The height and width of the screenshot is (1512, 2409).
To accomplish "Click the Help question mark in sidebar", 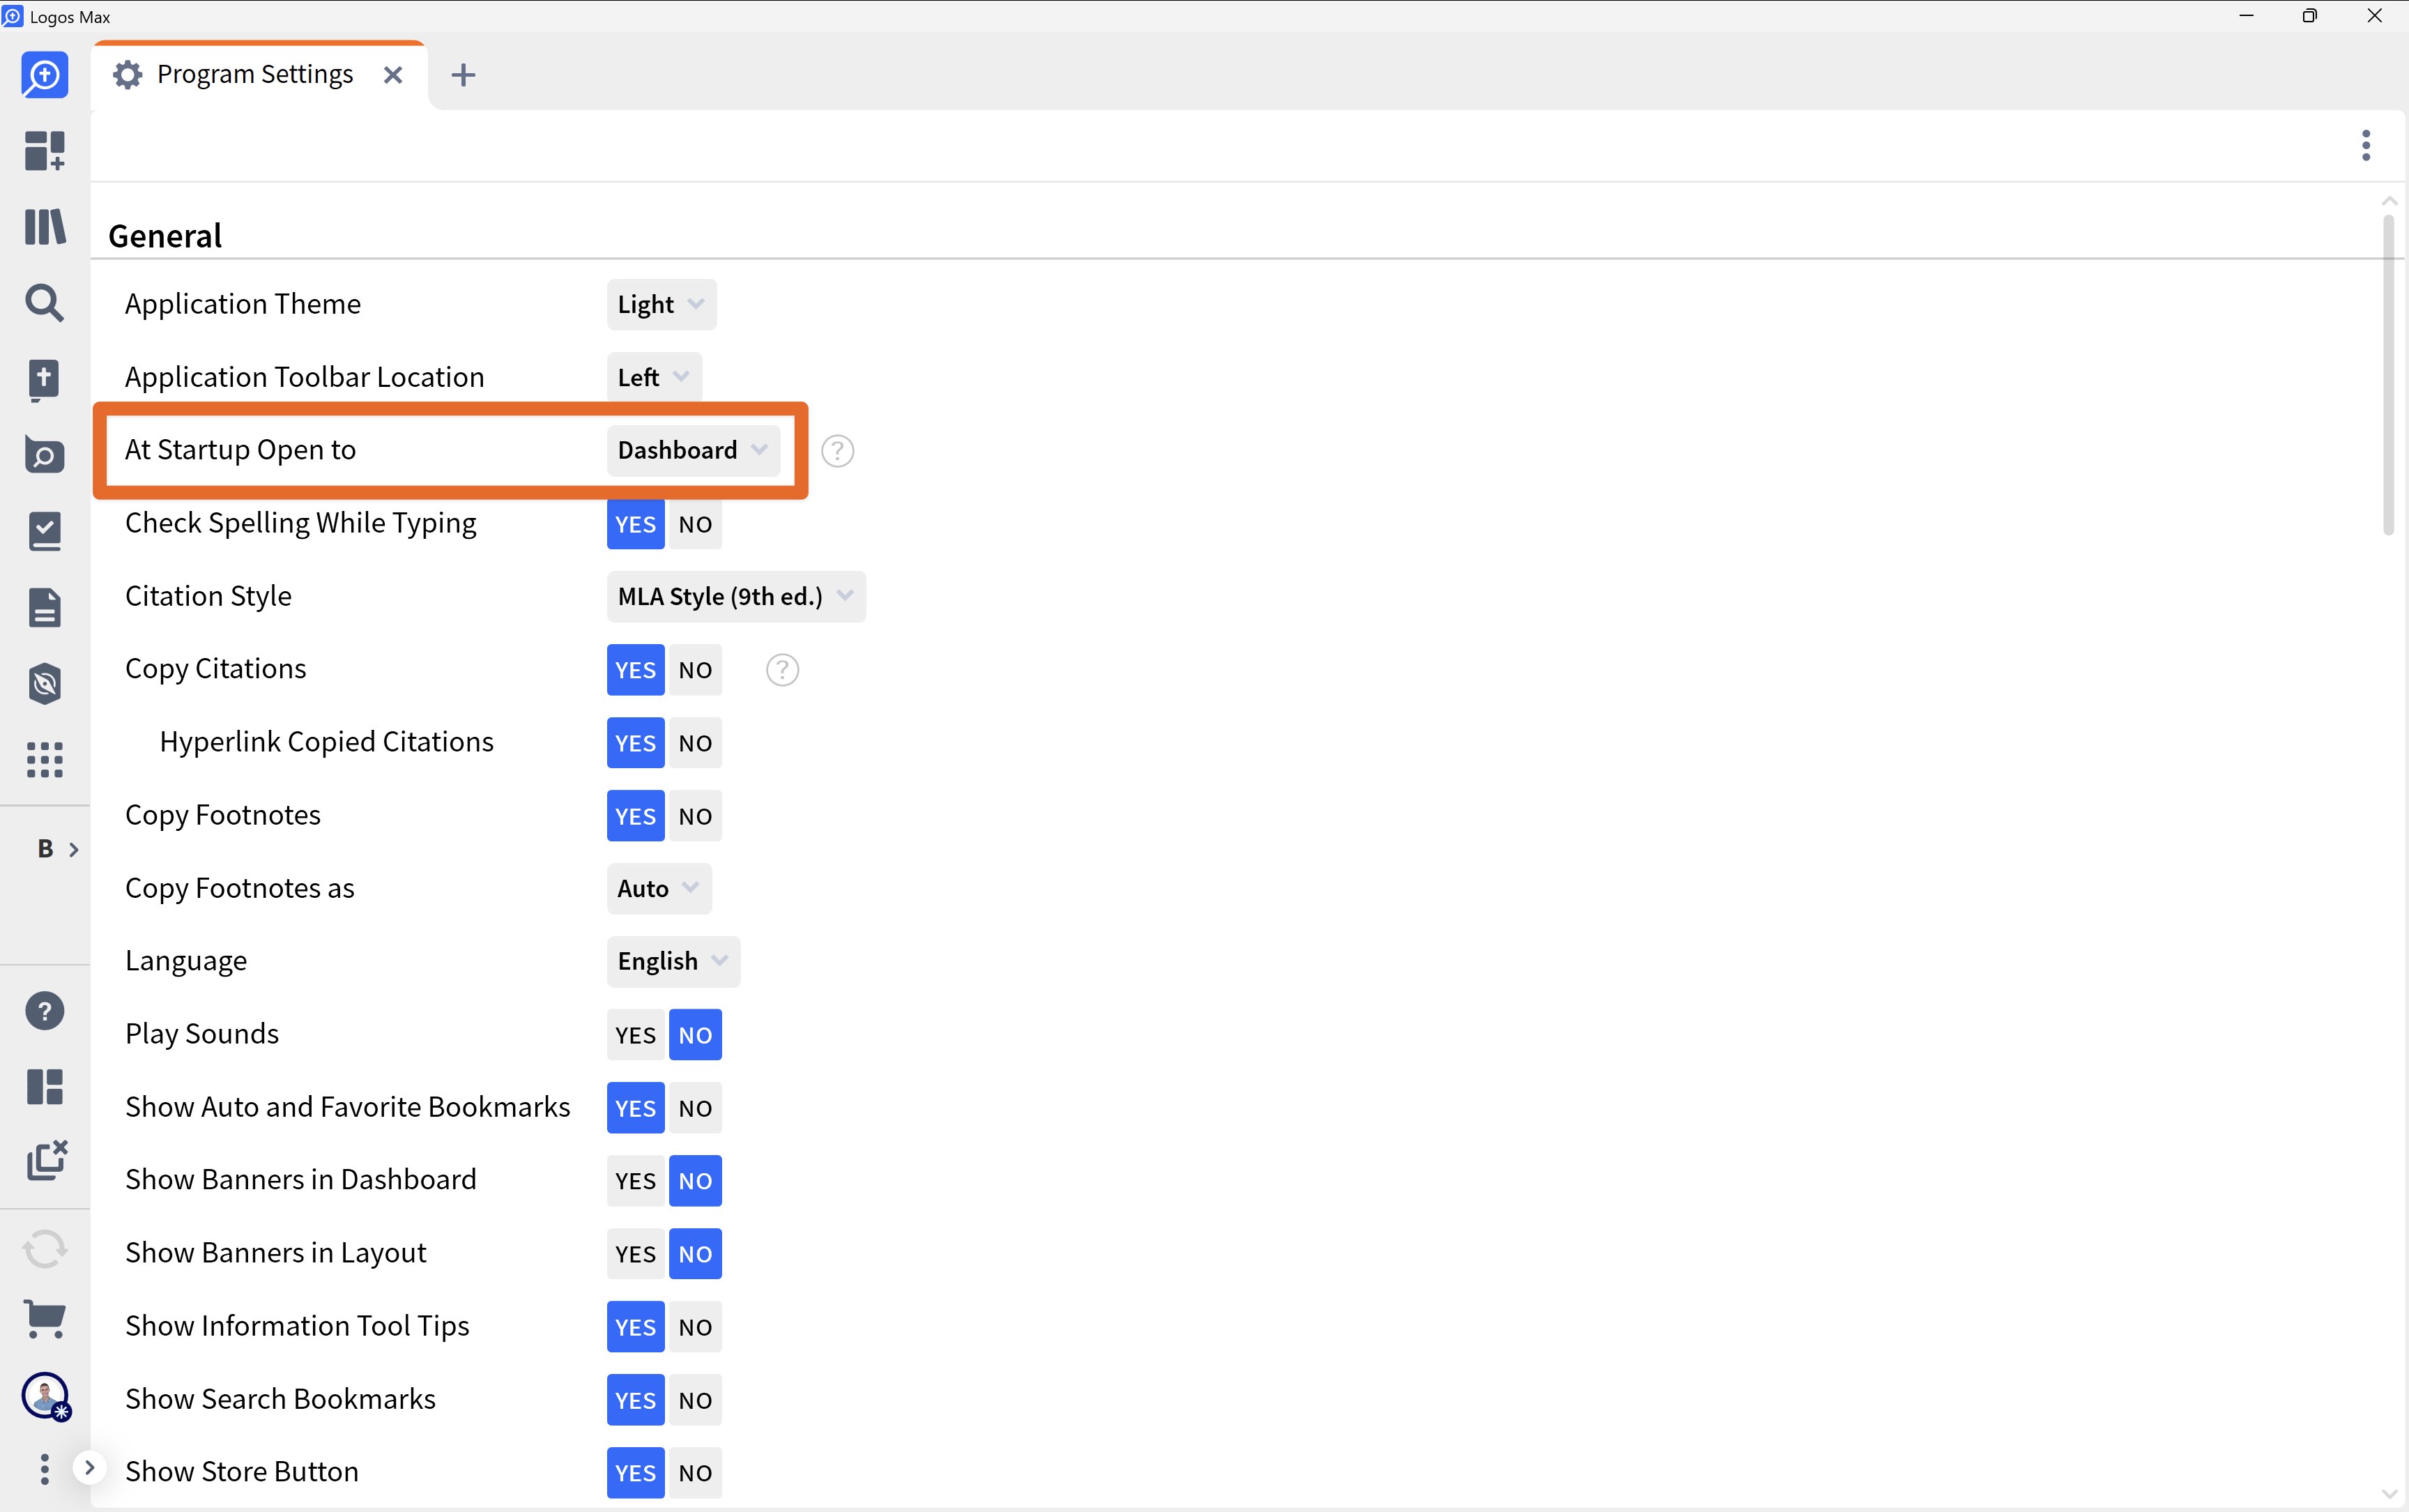I will coord(45,1011).
